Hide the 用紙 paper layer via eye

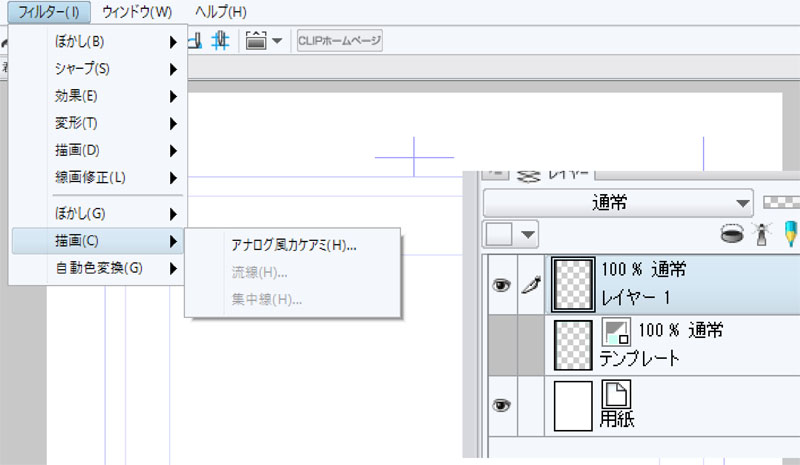tap(501, 405)
